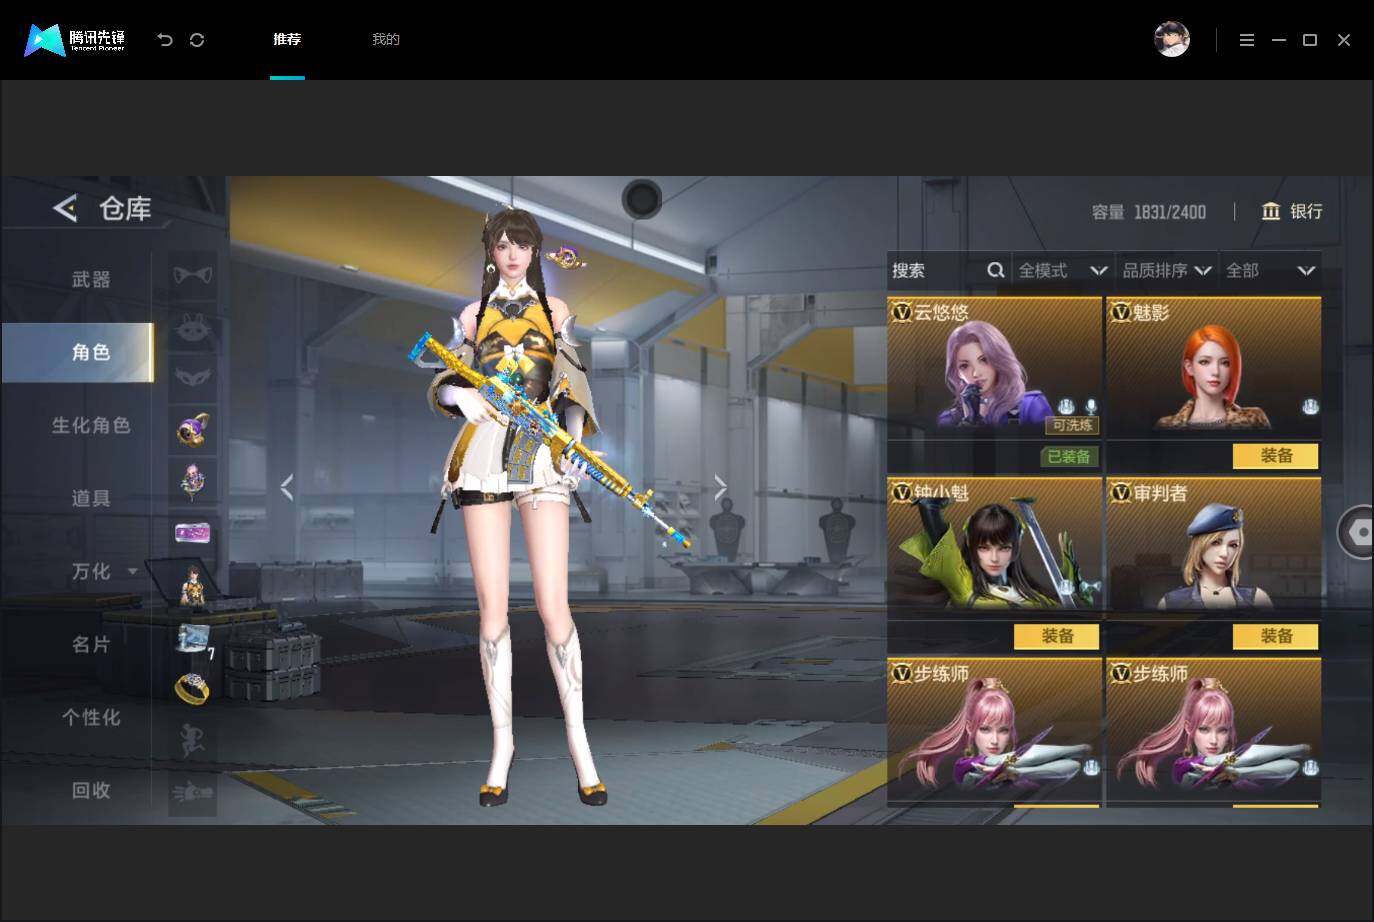Click the back arrow beside 仓库
This screenshot has height=922, width=1374.
(x=65, y=208)
